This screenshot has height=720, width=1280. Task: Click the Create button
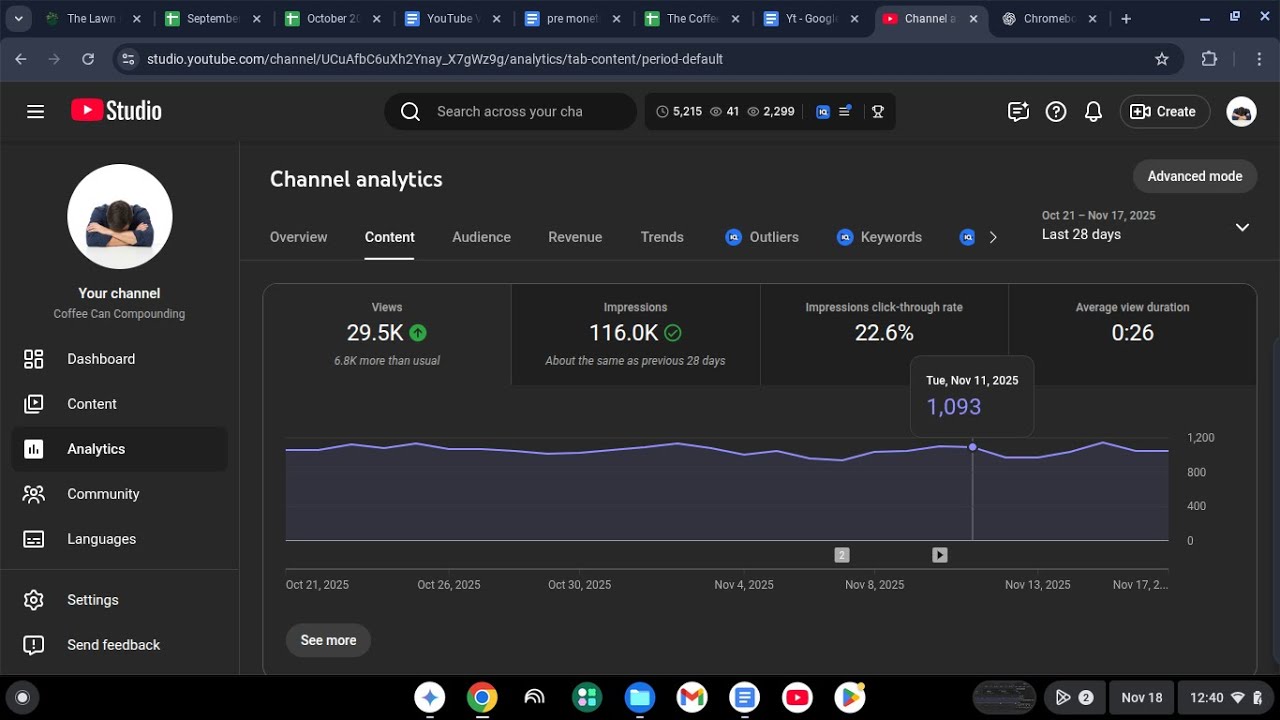(1165, 112)
